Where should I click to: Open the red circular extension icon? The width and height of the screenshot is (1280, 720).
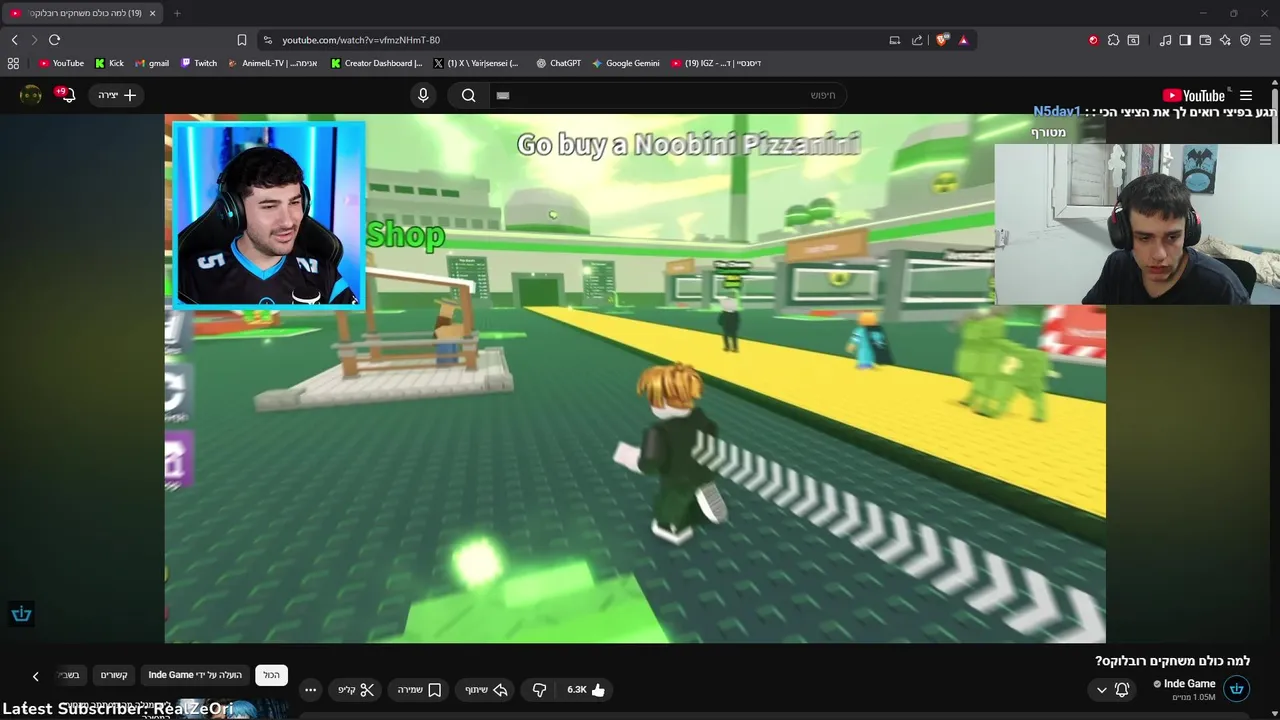click(x=1093, y=40)
